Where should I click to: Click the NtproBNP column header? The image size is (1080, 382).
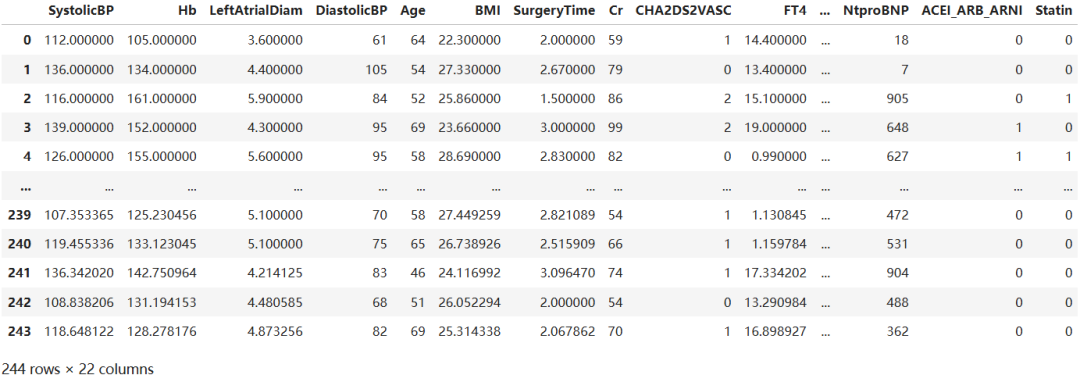[876, 11]
